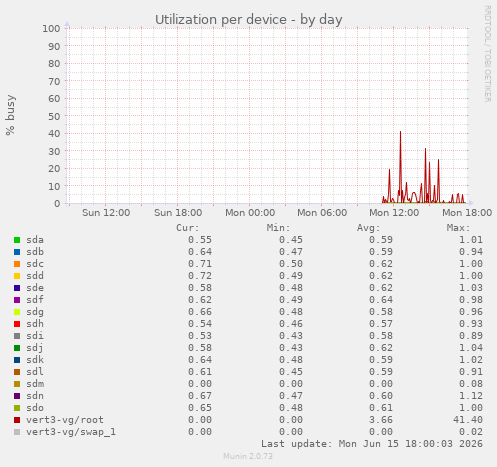Click the Min: column header
Screen dimensions: 497x467
[x=278, y=228]
